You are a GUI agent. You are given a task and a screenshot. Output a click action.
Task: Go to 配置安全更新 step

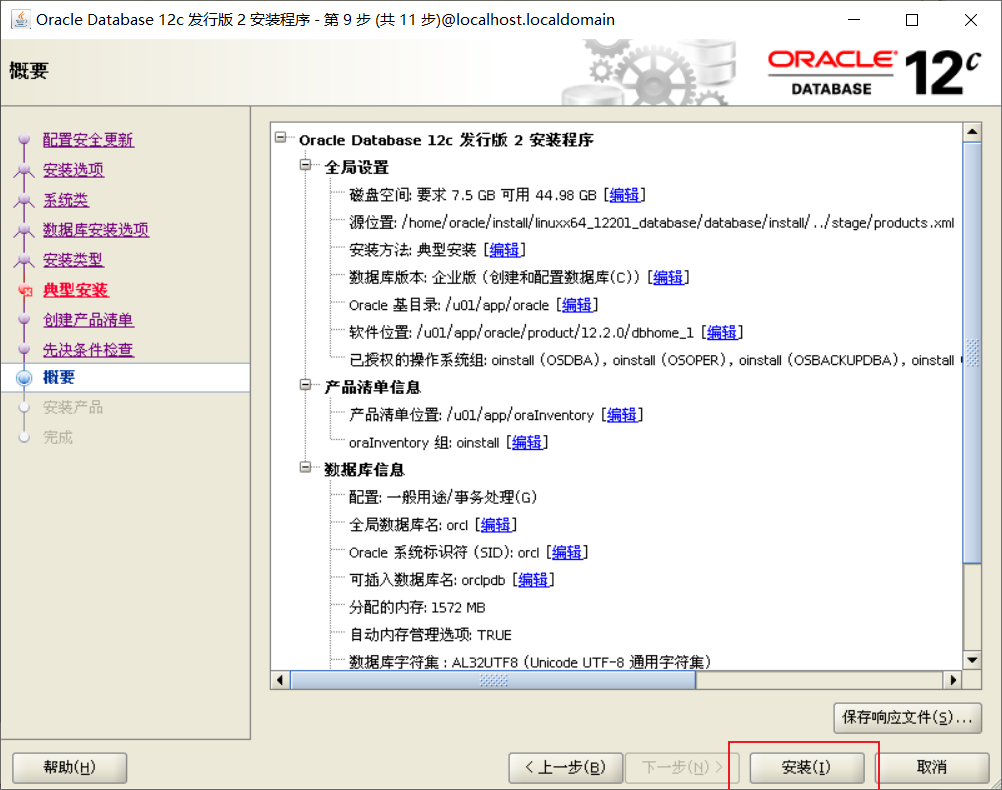point(88,139)
